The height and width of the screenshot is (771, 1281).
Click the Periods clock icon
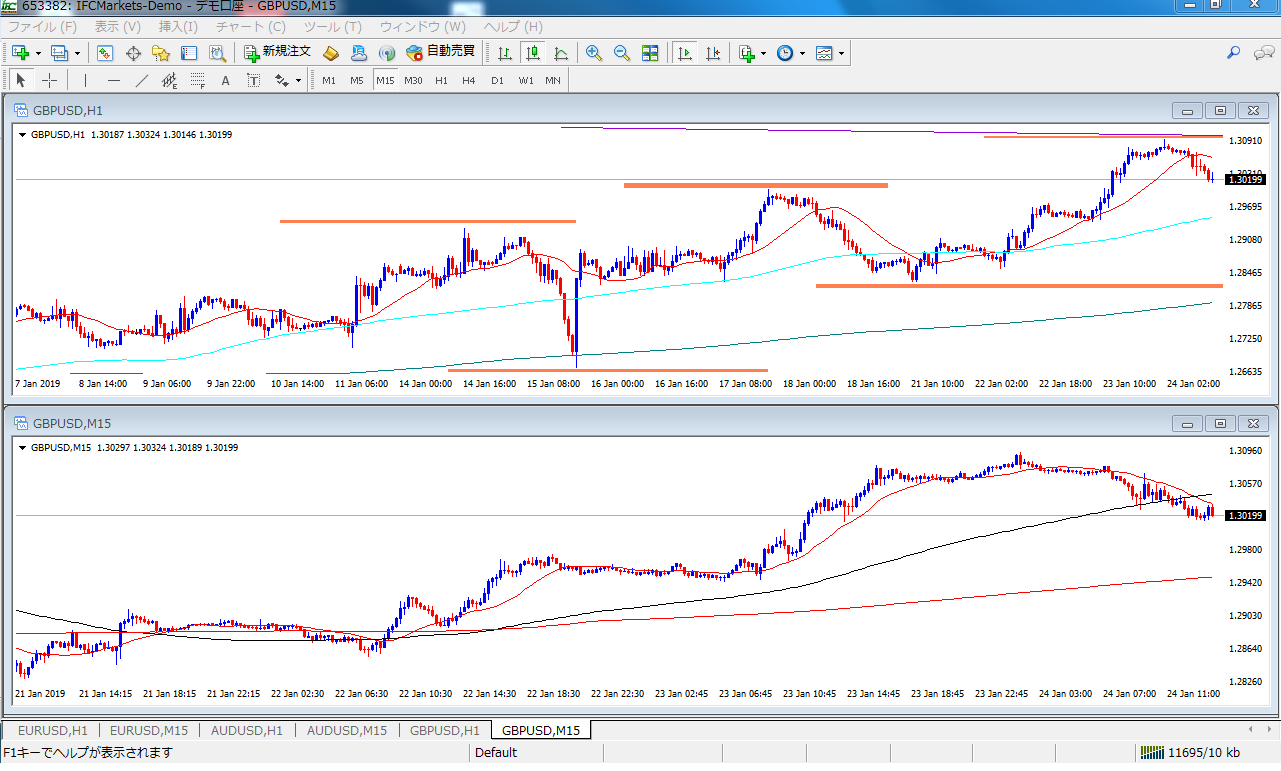(785, 53)
